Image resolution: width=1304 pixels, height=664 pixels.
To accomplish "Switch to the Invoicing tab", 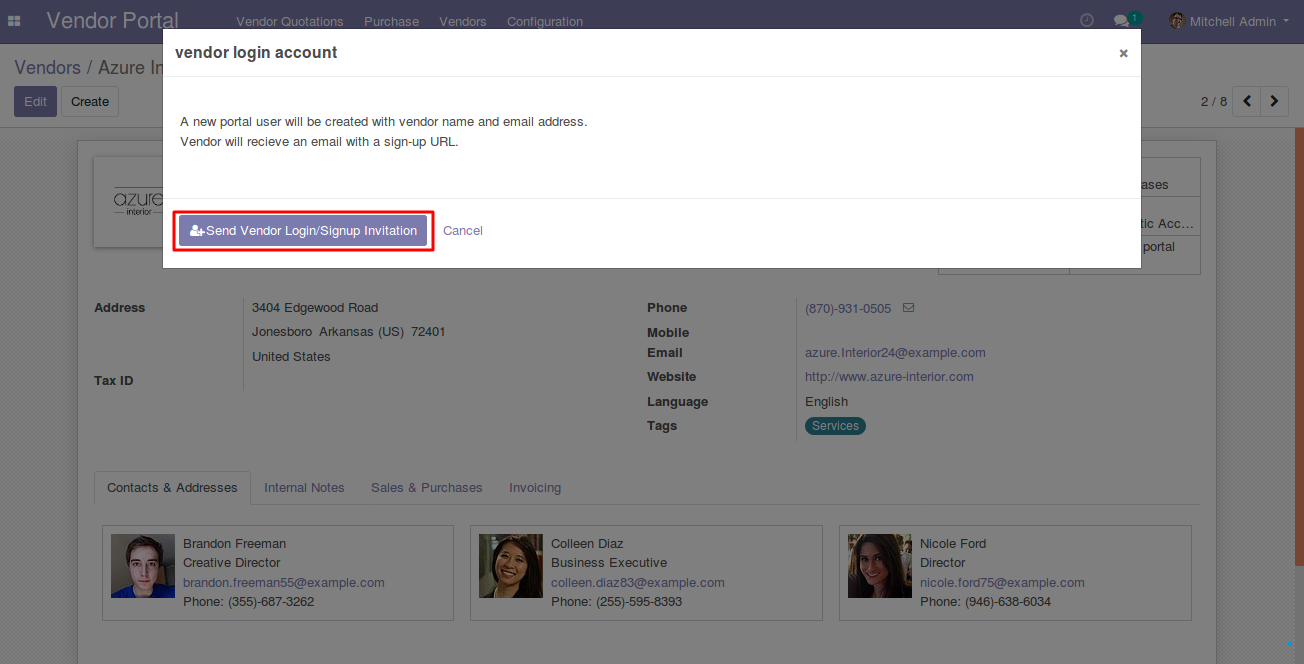I will 535,488.
